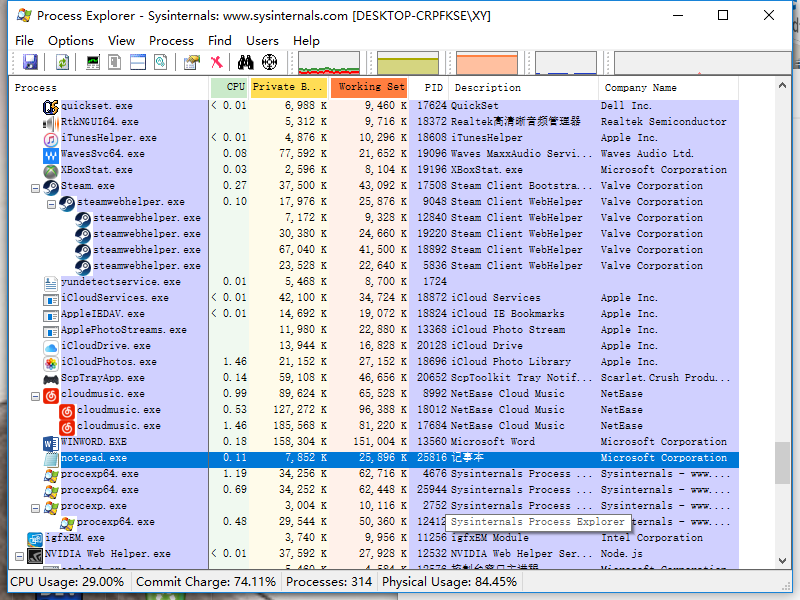Screen dimensions: 800x600
Task: Click the CPU usage history graph
Action: 329,63
